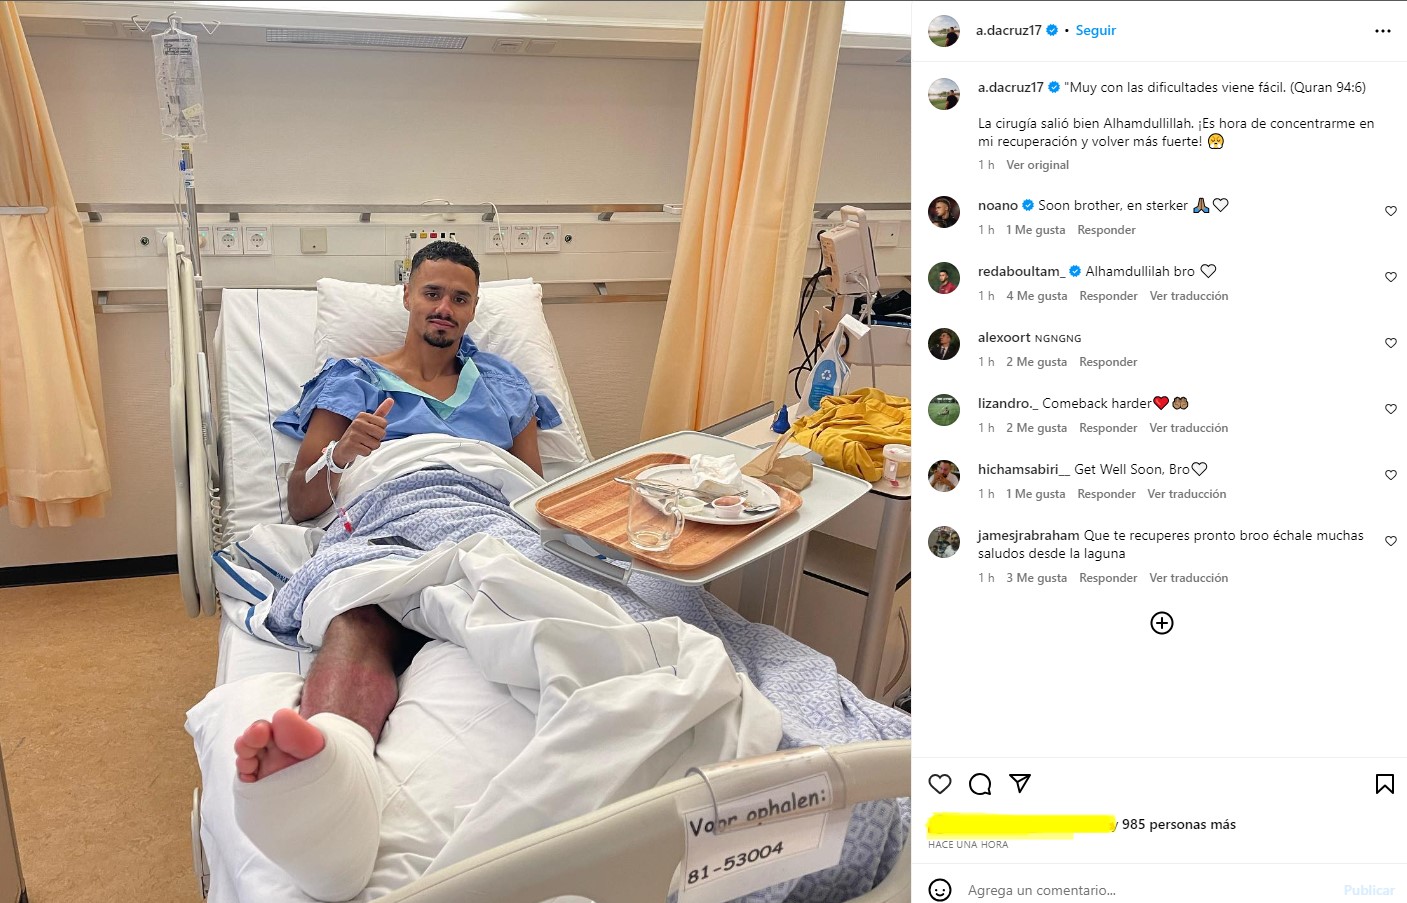Open the three-dot more options menu
1407x903 pixels.
1383,31
